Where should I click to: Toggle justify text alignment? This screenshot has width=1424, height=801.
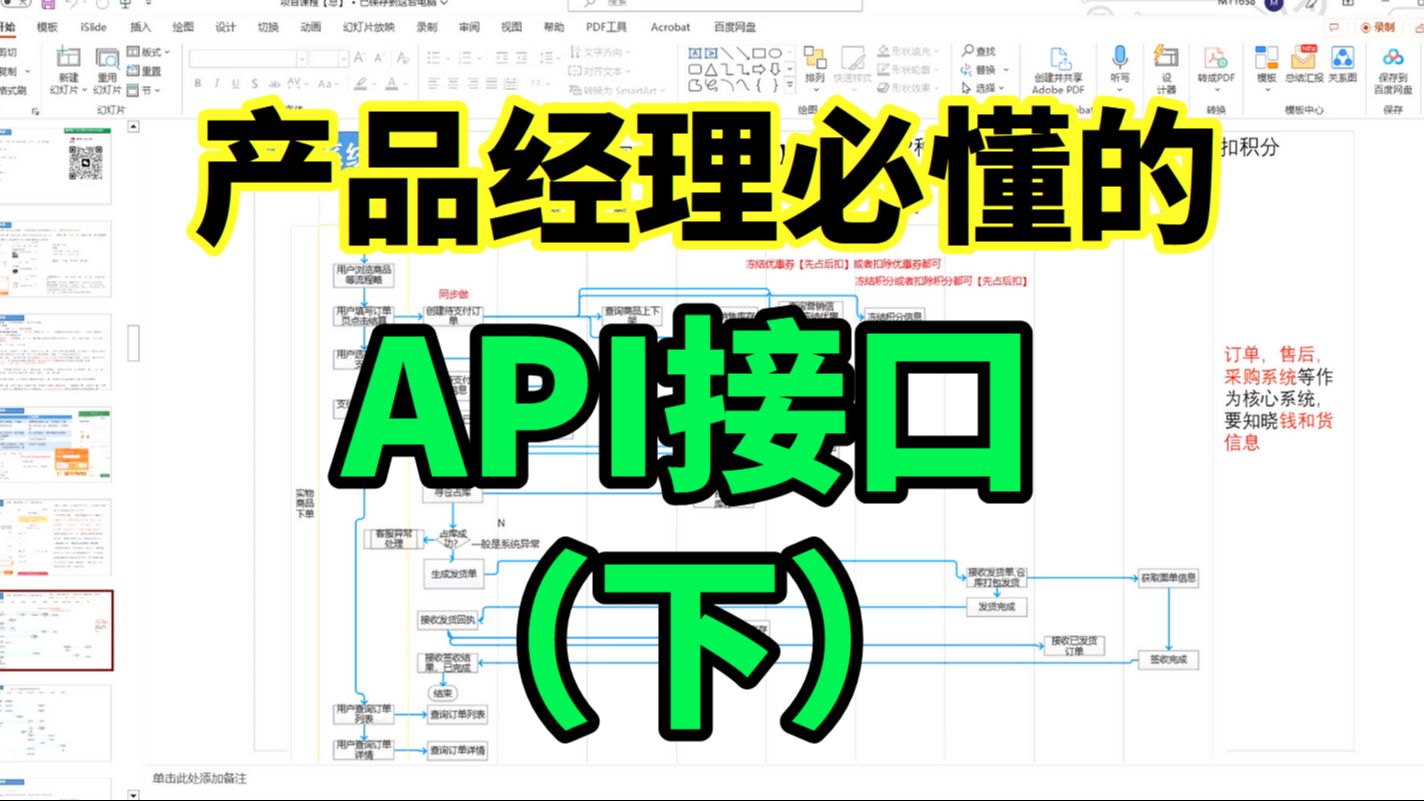[x=491, y=84]
